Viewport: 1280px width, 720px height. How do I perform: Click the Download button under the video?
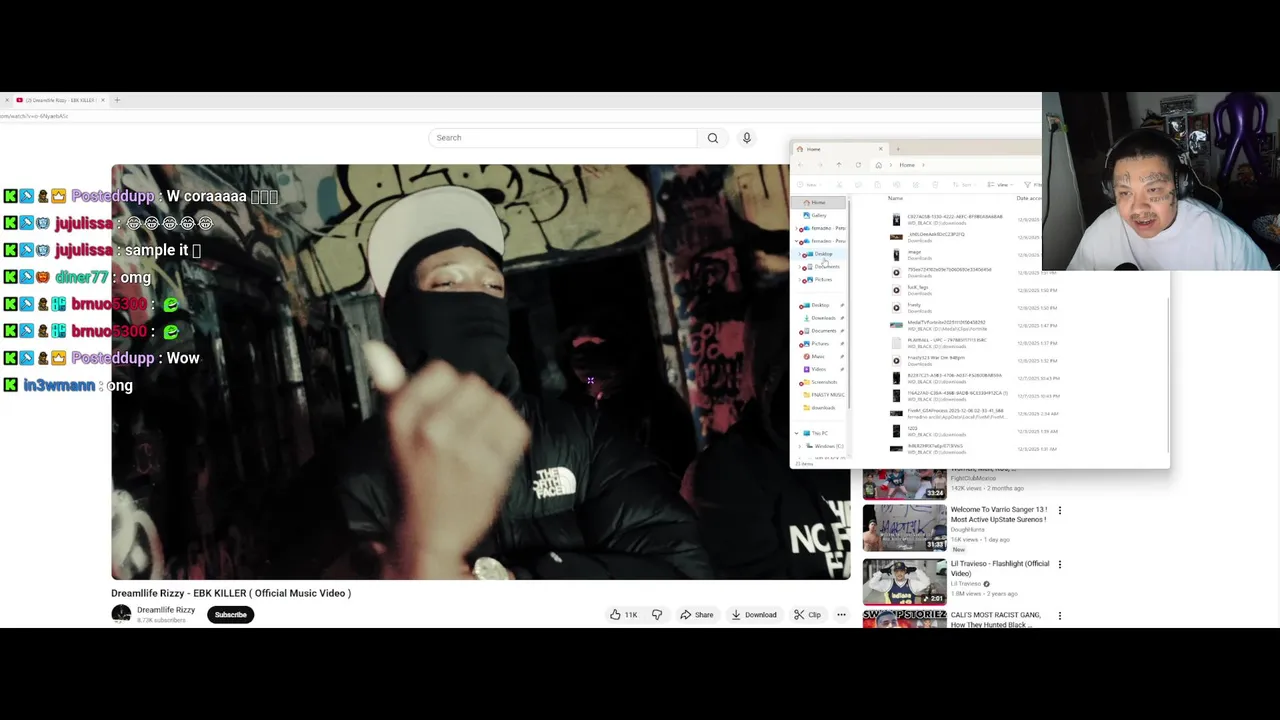(x=754, y=615)
